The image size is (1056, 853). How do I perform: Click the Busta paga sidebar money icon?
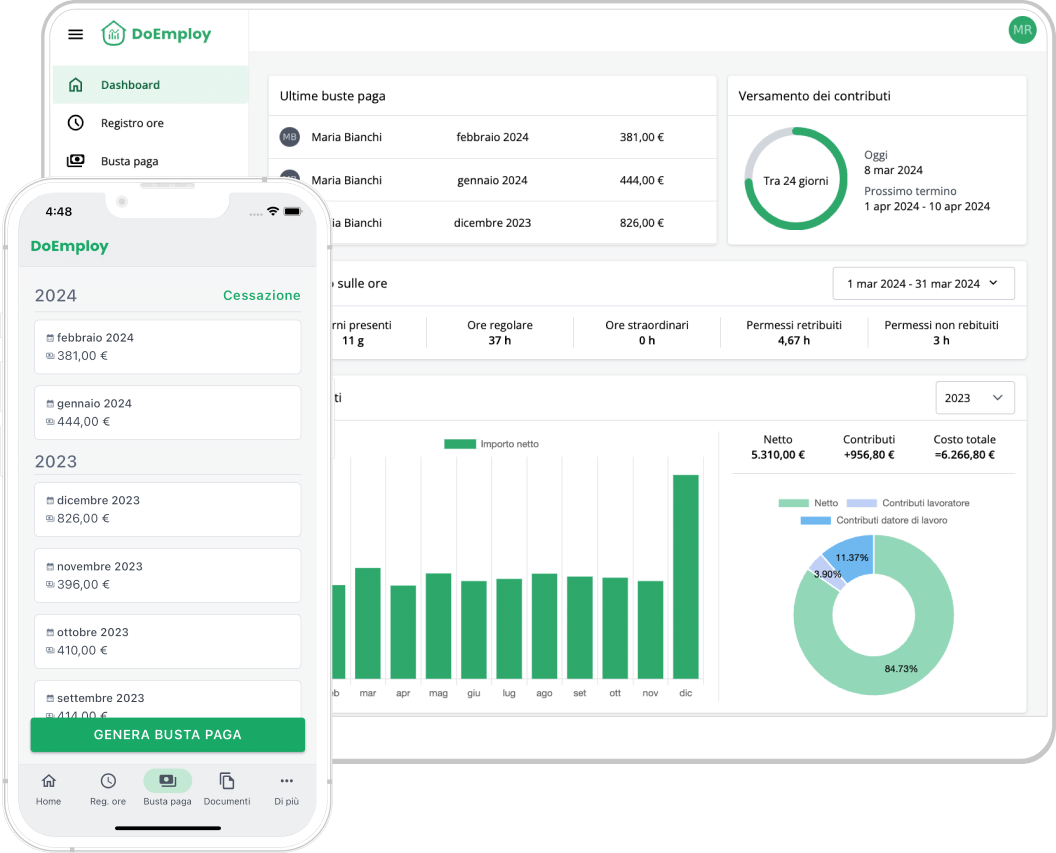[75, 161]
